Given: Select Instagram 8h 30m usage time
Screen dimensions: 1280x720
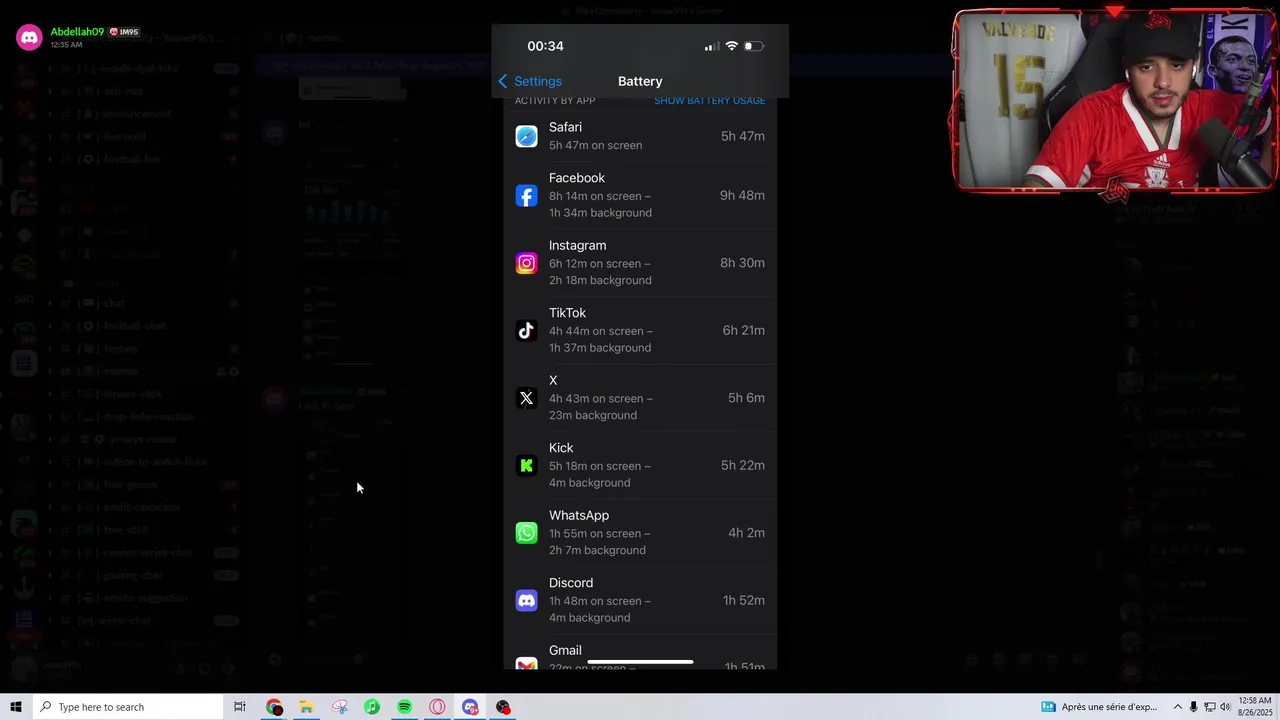Looking at the screenshot, I should tap(742, 263).
